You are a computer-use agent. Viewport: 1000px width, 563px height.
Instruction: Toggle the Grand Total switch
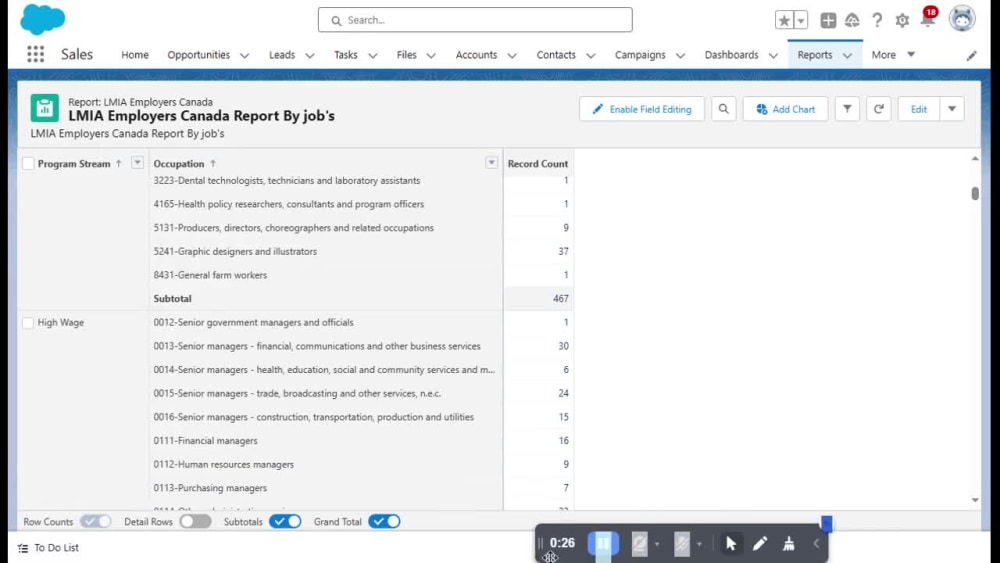[x=385, y=522]
